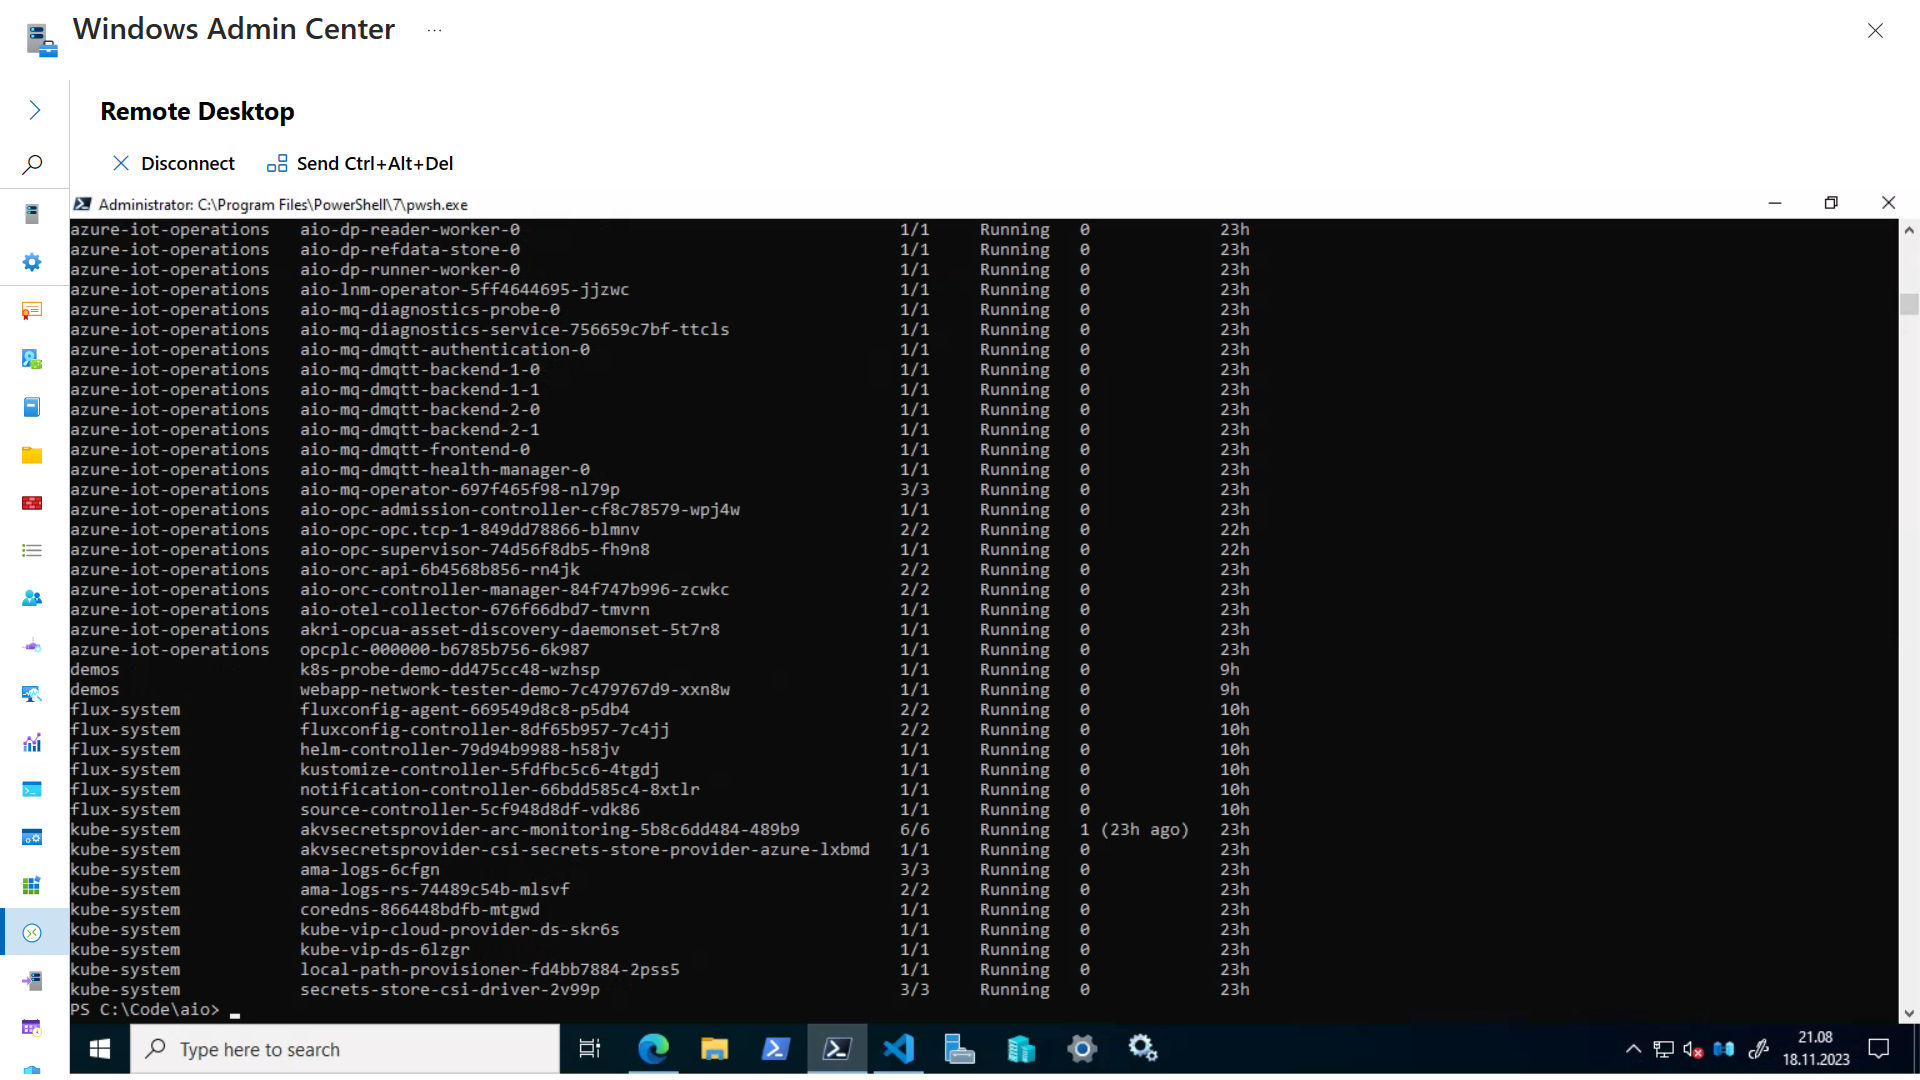Screen dimensions: 1920x1080
Task: Select the highlighted Remote Desktop tool icon
Action: [32, 933]
